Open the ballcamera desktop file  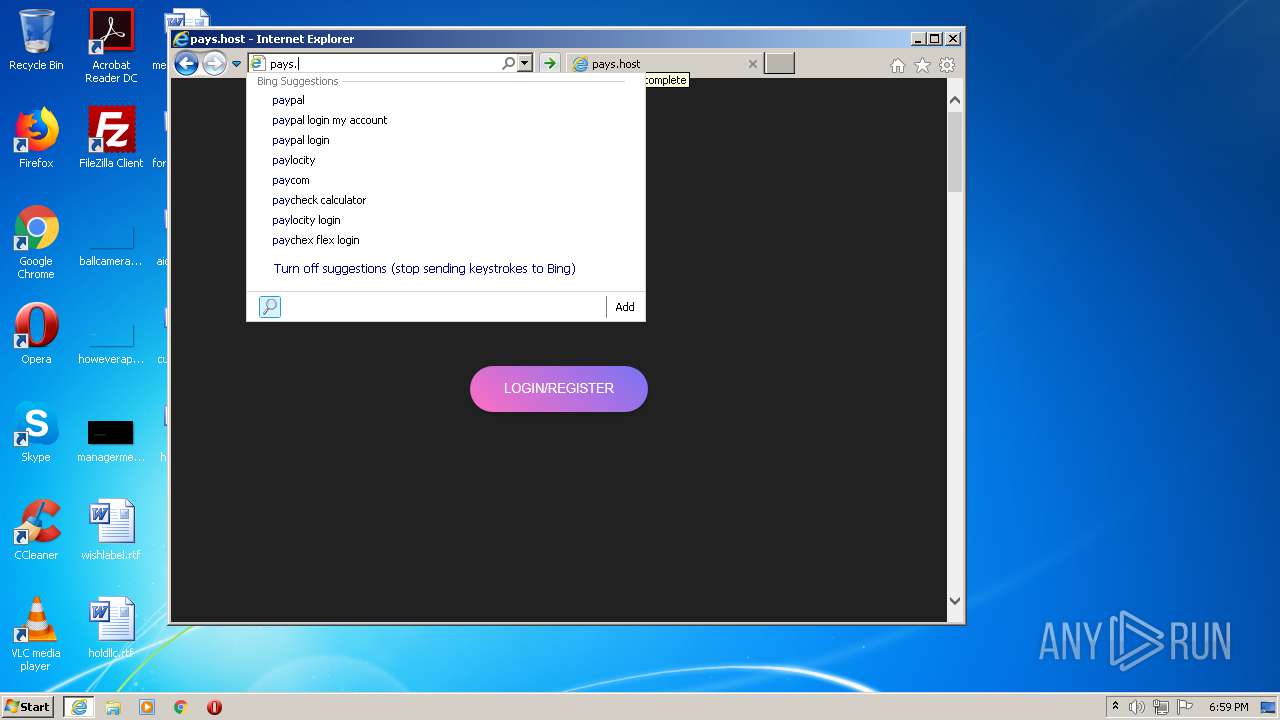pyautogui.click(x=111, y=243)
